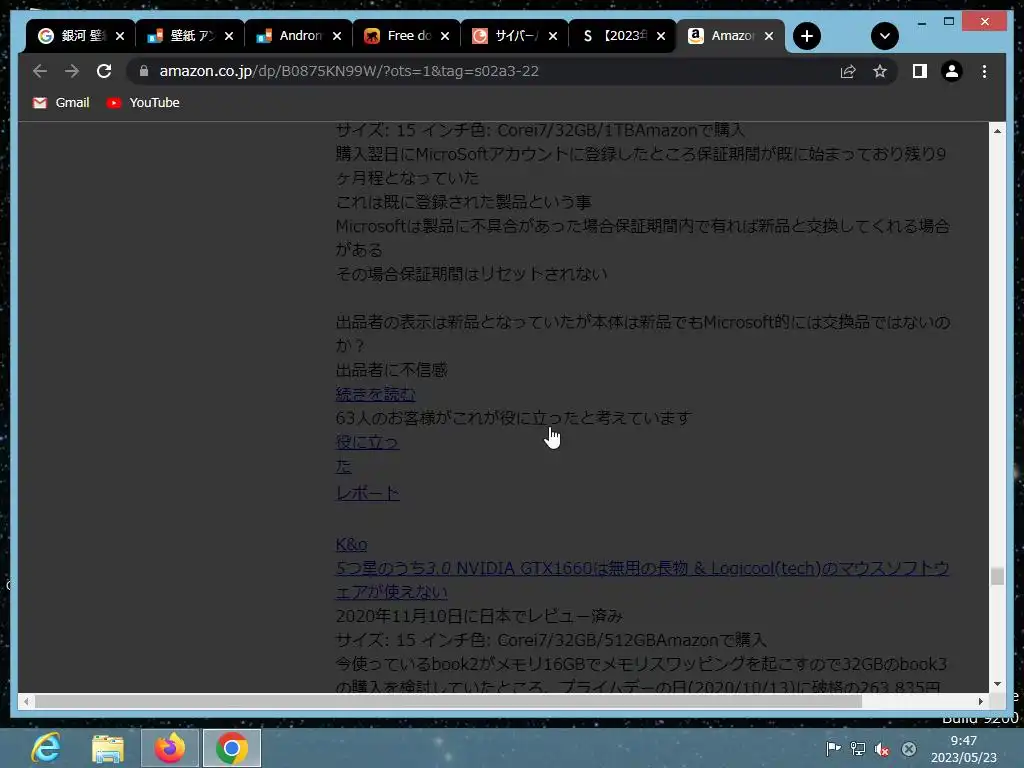Switch to Firefox in the taskbar
The image size is (1024, 768).
[170, 748]
